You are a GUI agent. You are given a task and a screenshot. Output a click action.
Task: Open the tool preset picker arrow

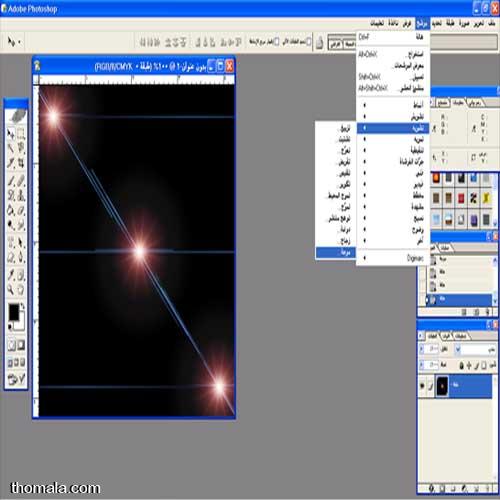pyautogui.click(x=20, y=42)
